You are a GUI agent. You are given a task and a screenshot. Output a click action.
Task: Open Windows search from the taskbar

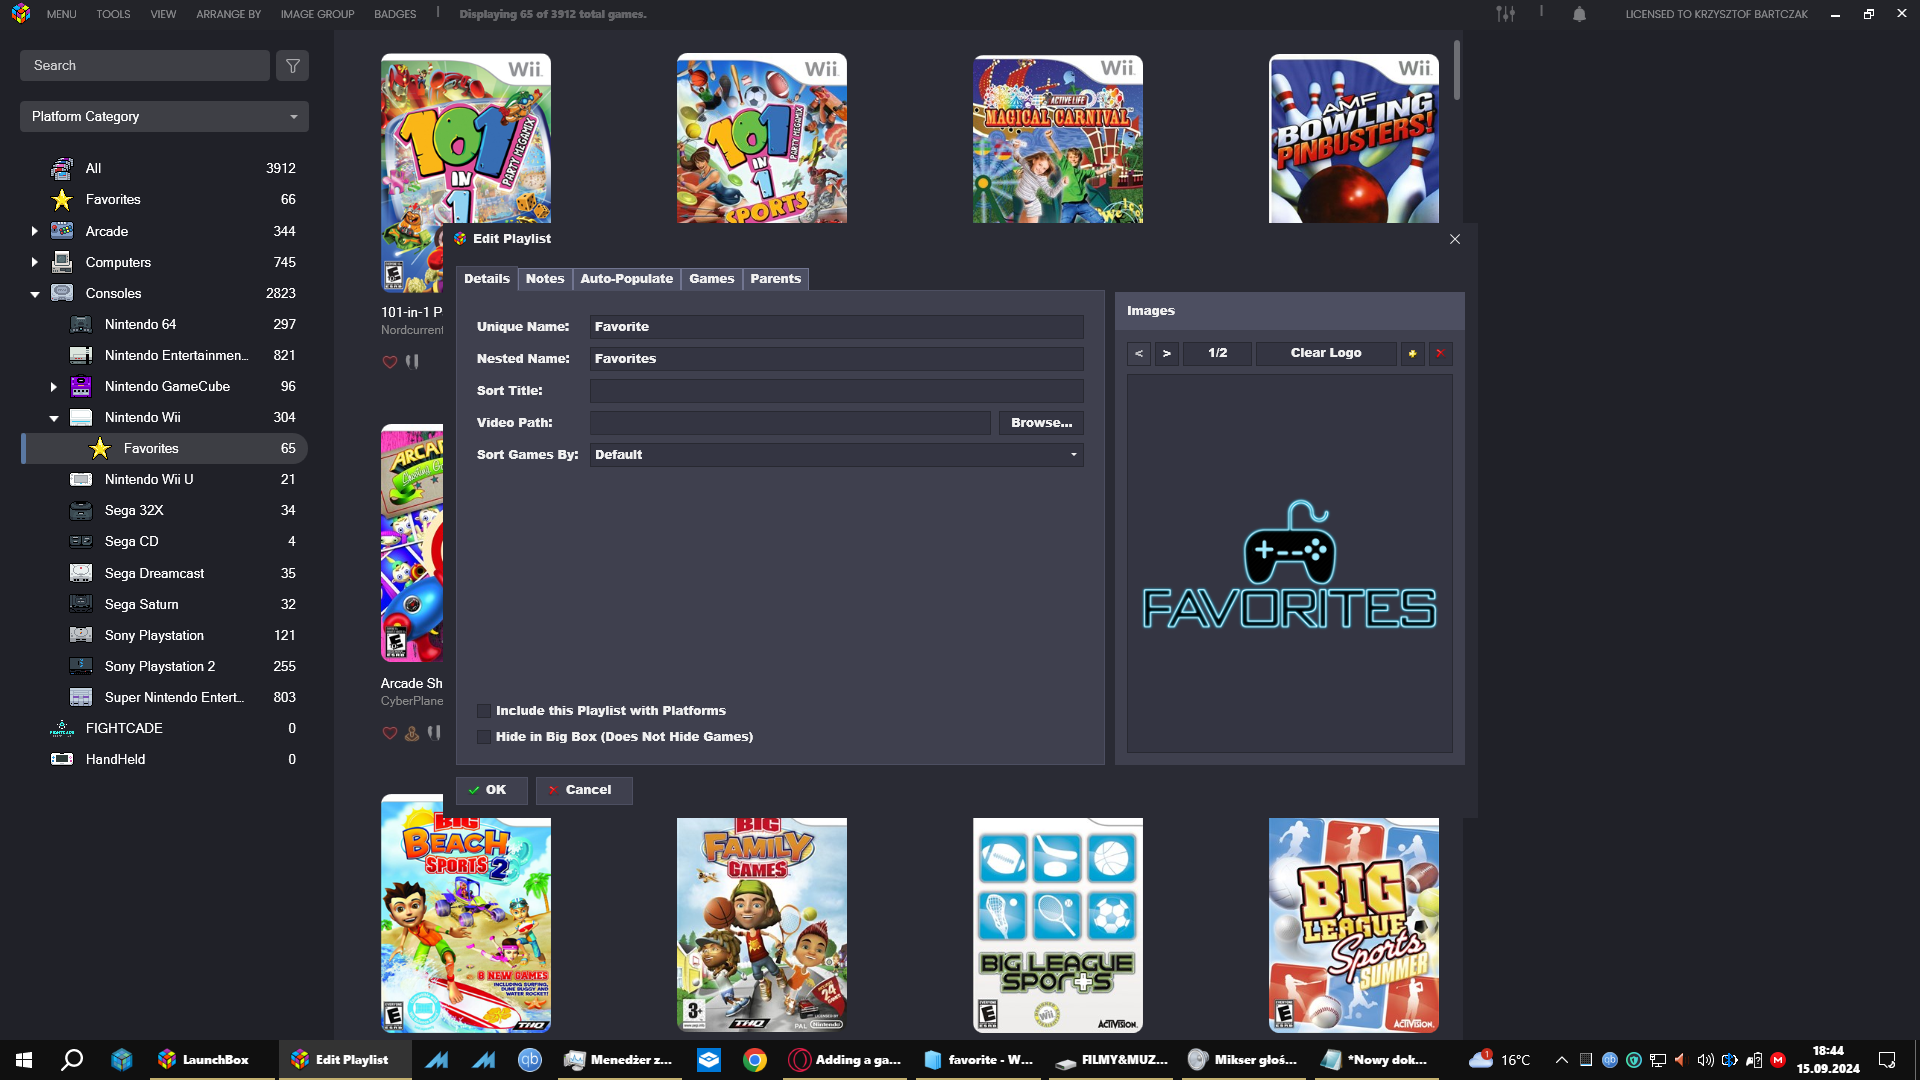[72, 1060]
